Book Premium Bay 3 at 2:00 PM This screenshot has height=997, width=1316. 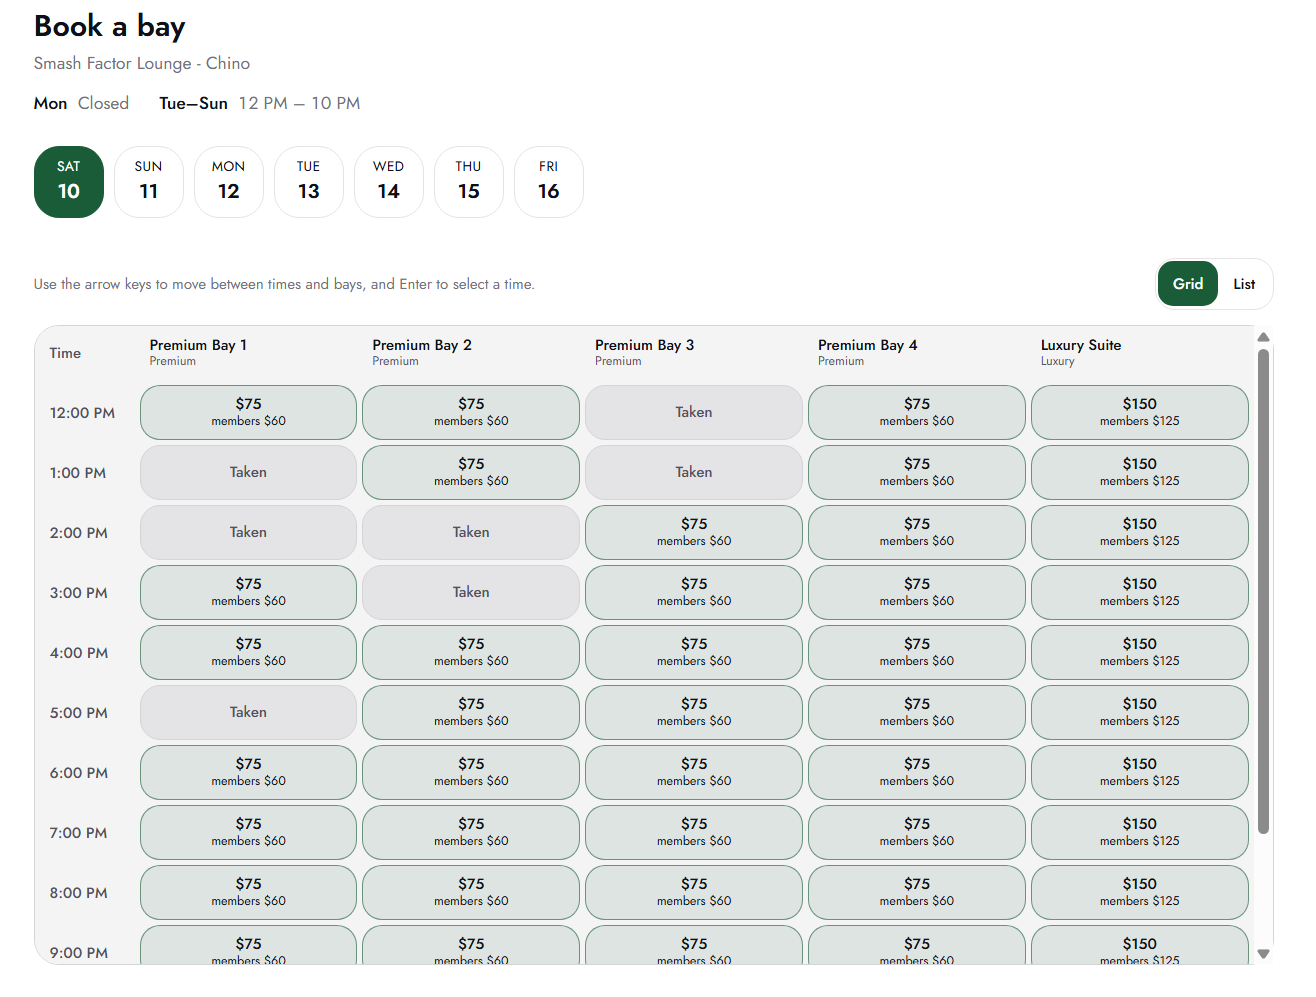[694, 532]
